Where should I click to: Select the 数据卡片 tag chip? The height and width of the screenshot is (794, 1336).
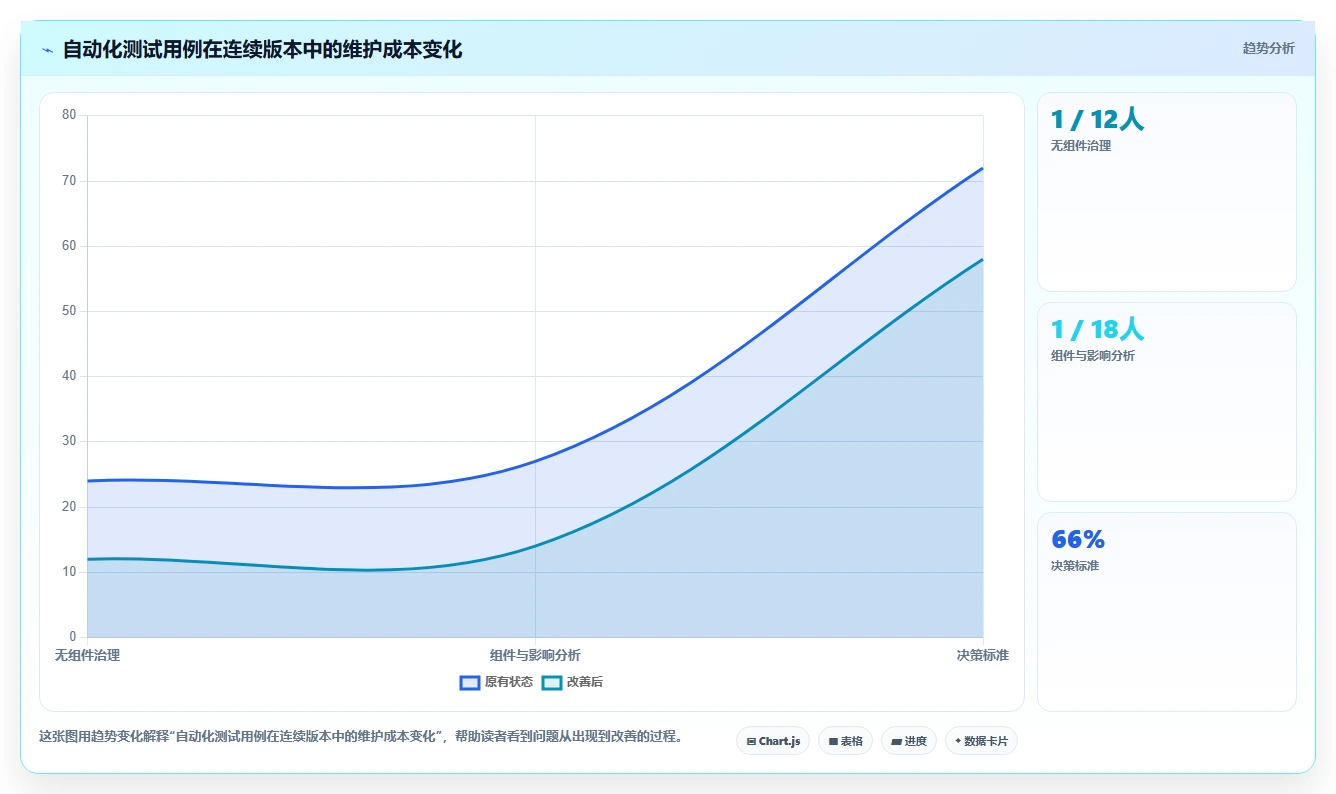(981, 741)
